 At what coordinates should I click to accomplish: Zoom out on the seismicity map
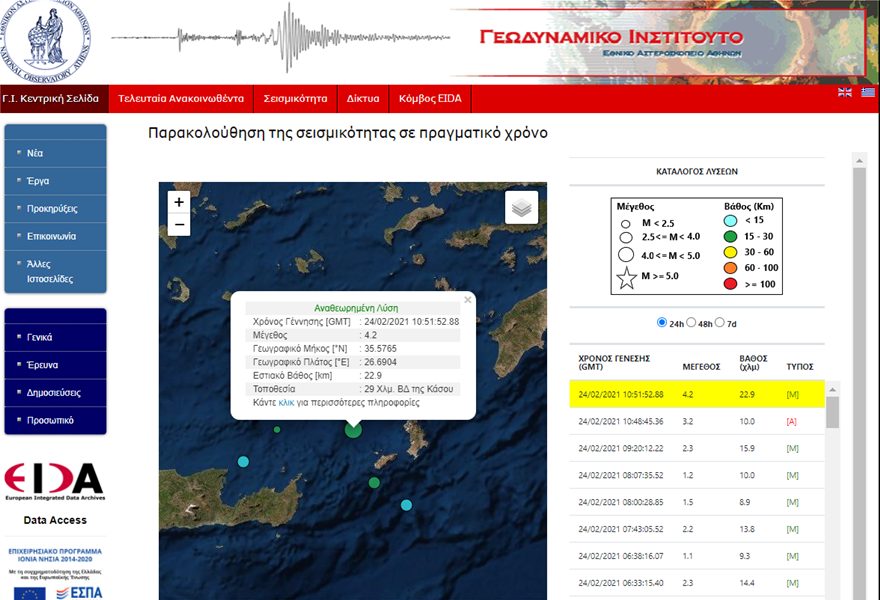point(179,225)
